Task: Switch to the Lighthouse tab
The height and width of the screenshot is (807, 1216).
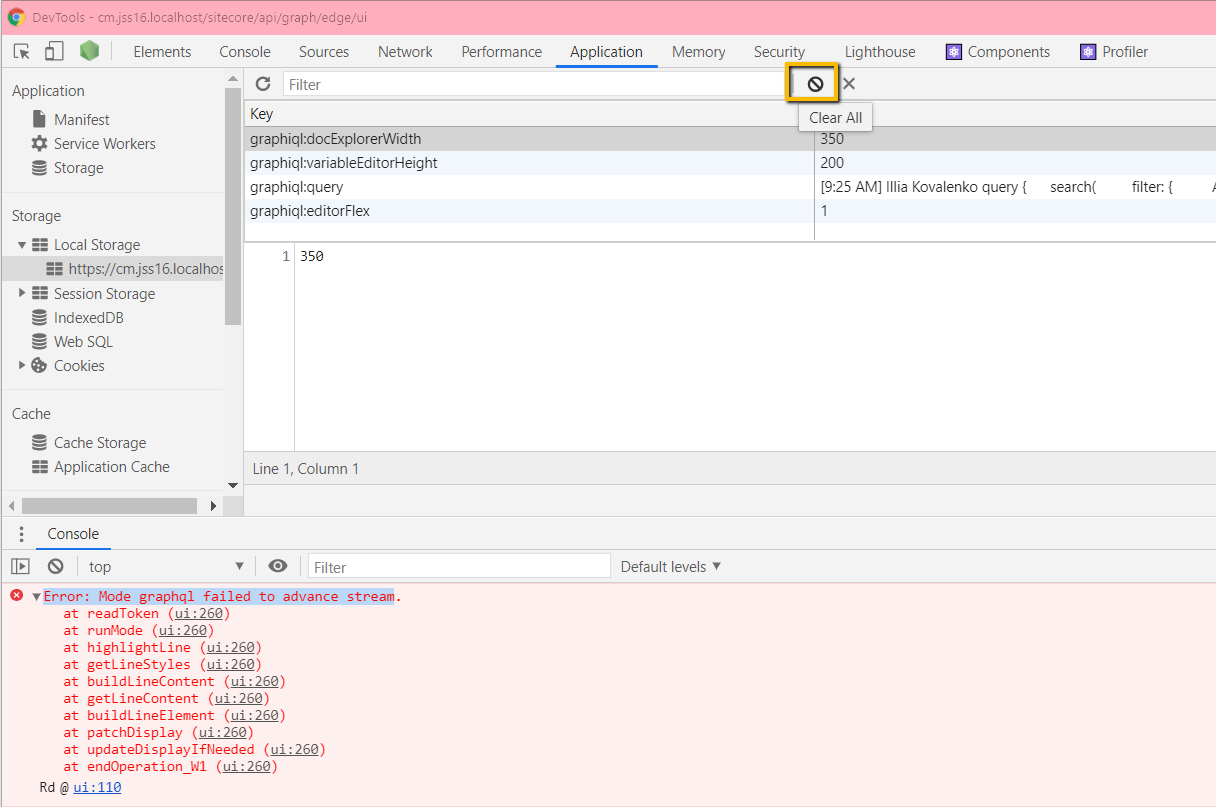Action: point(880,52)
